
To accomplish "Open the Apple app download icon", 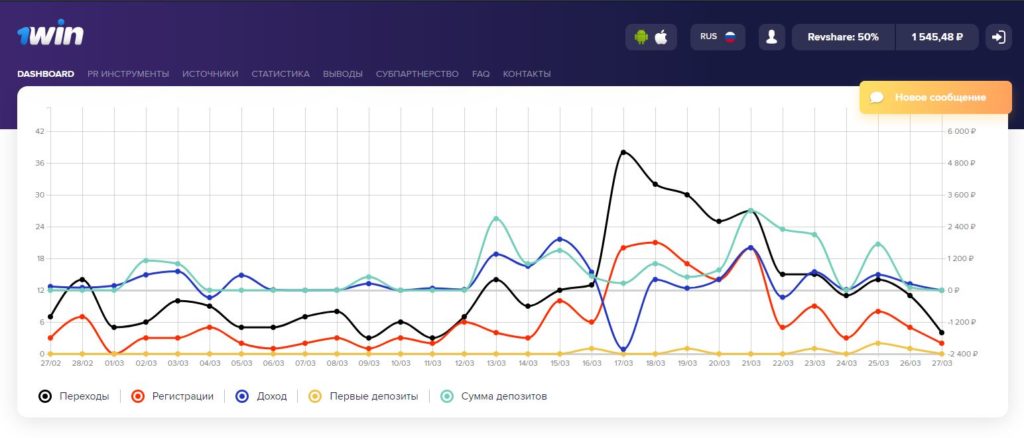I will [661, 37].
